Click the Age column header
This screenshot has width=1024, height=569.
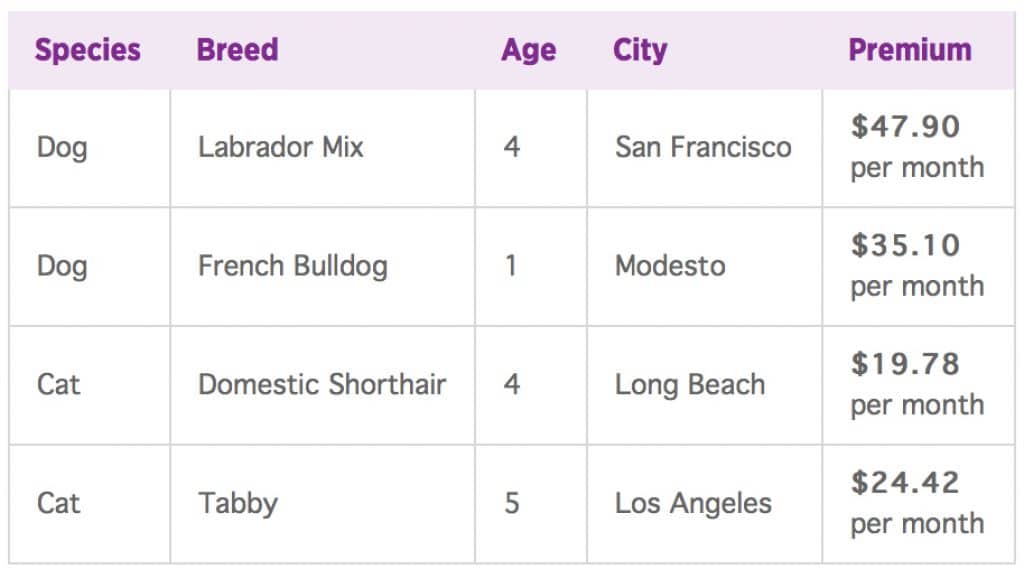tap(529, 51)
